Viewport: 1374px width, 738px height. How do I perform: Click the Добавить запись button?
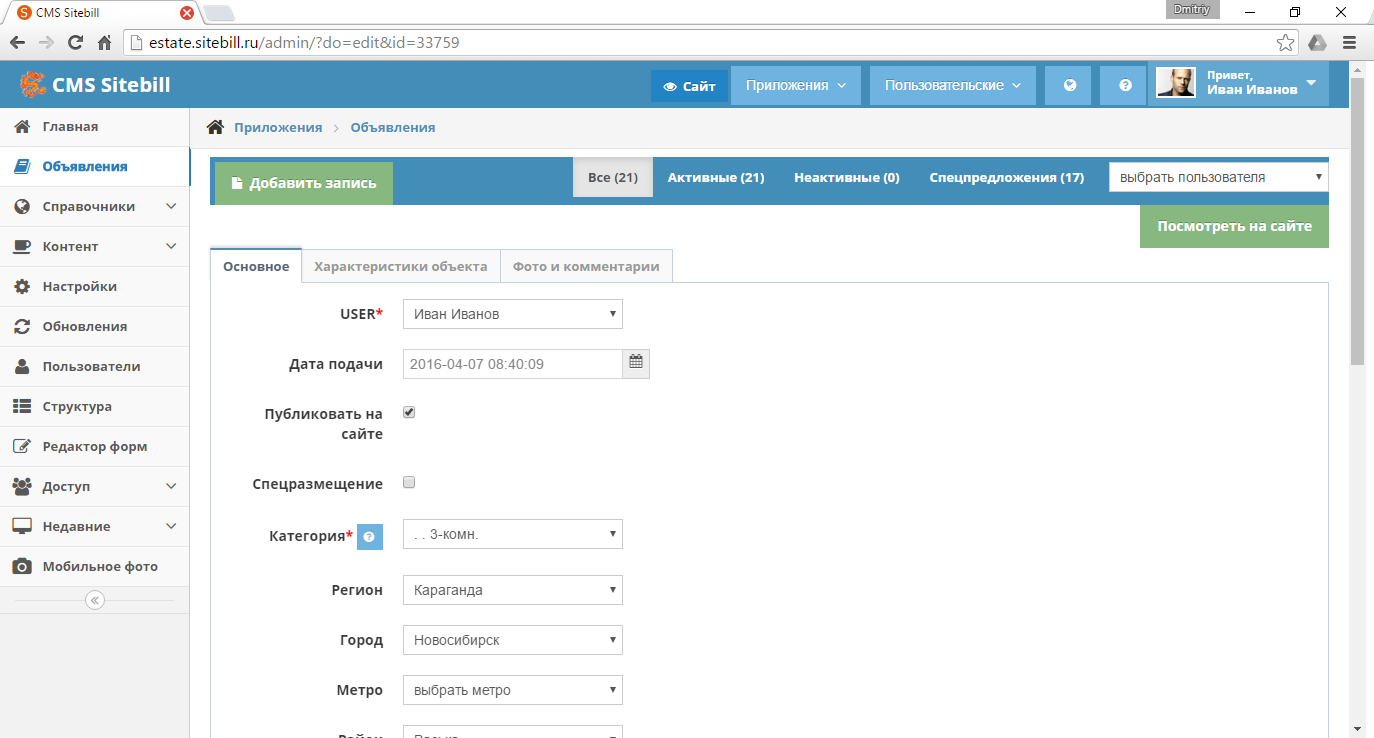click(x=304, y=183)
